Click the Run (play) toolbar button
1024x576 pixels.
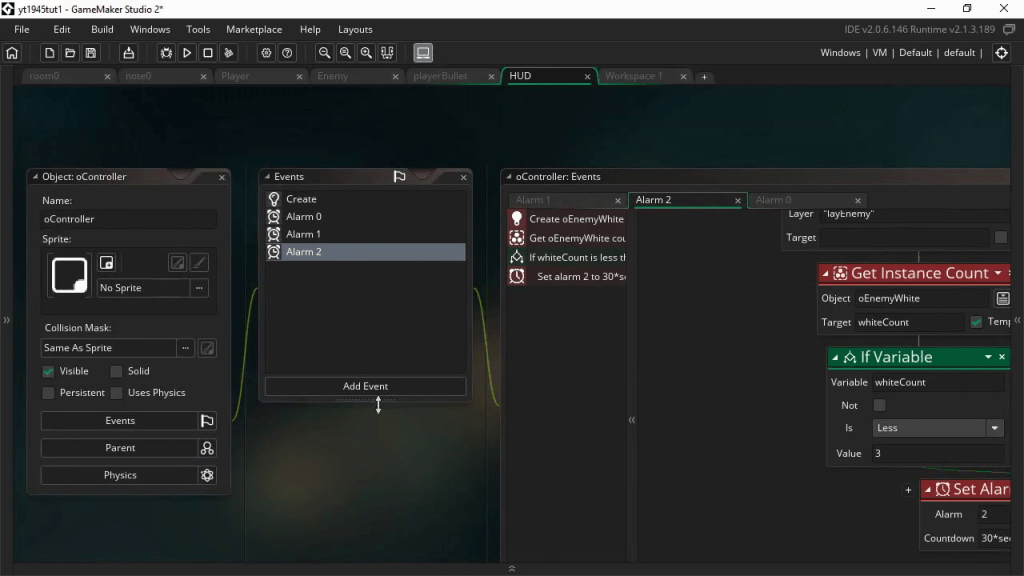tap(187, 53)
